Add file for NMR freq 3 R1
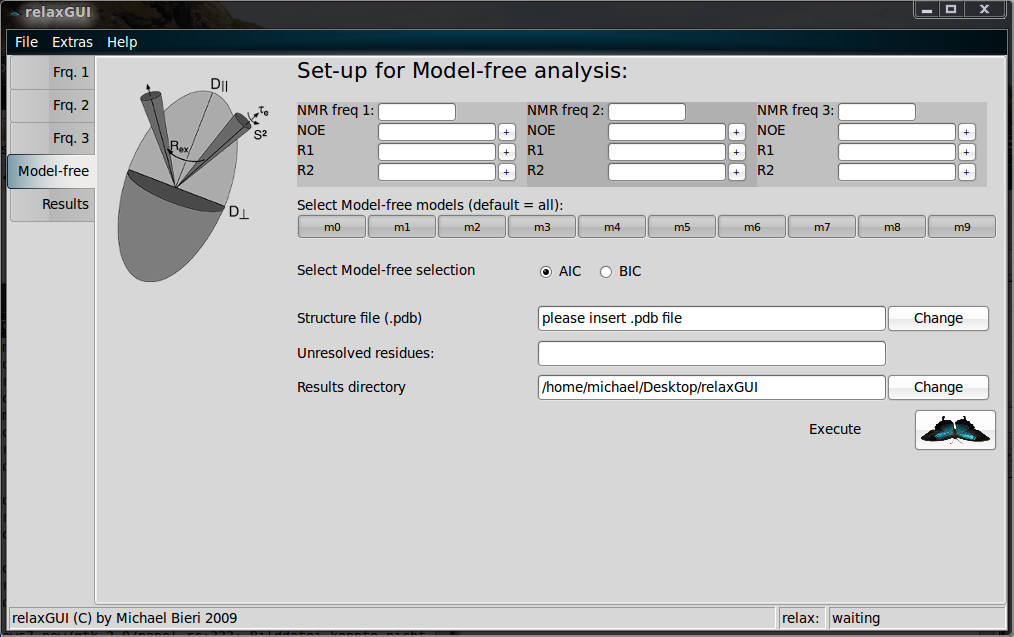This screenshot has height=637, width=1014. [966, 152]
